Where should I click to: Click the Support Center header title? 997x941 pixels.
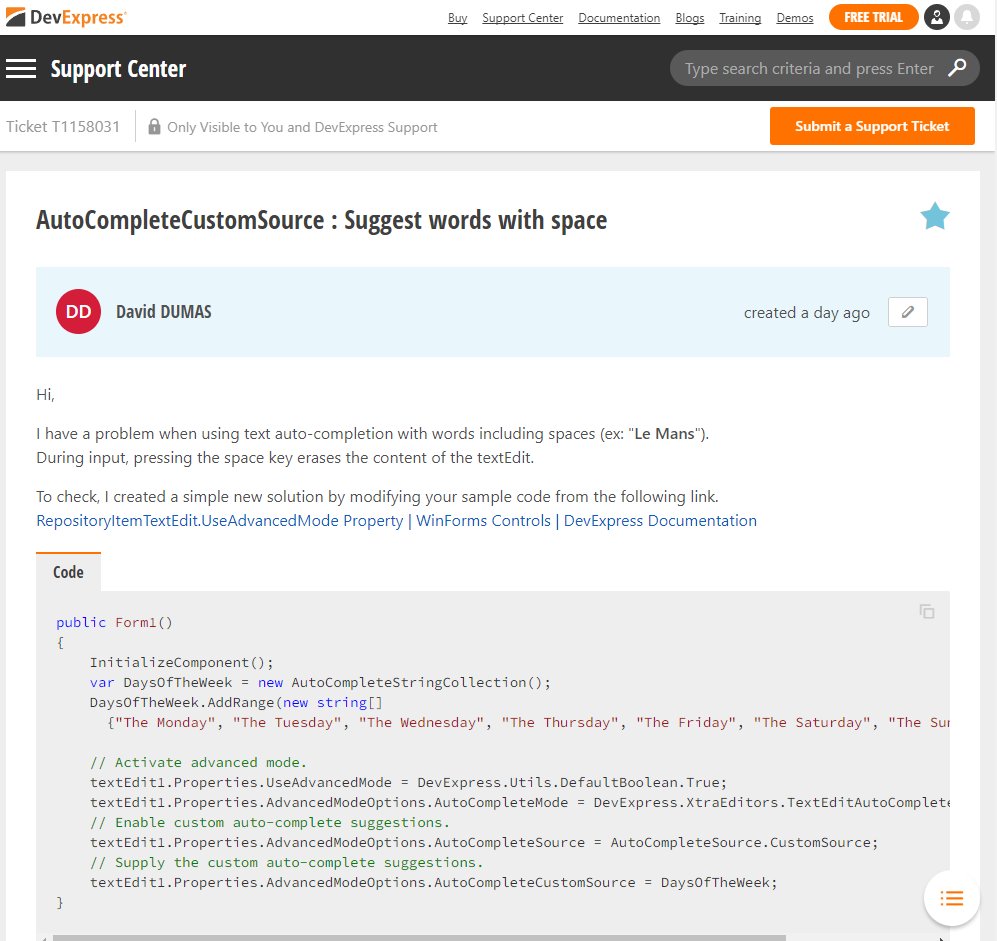pos(118,69)
